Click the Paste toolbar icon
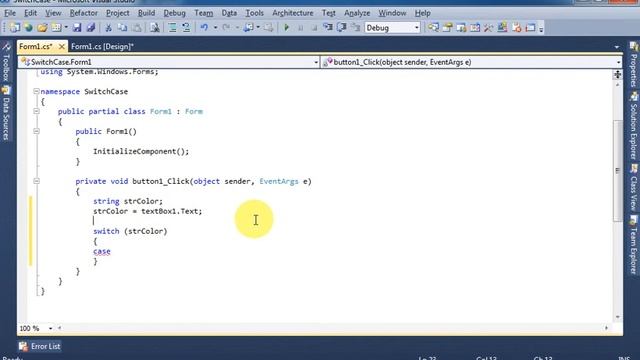 (x=137, y=28)
